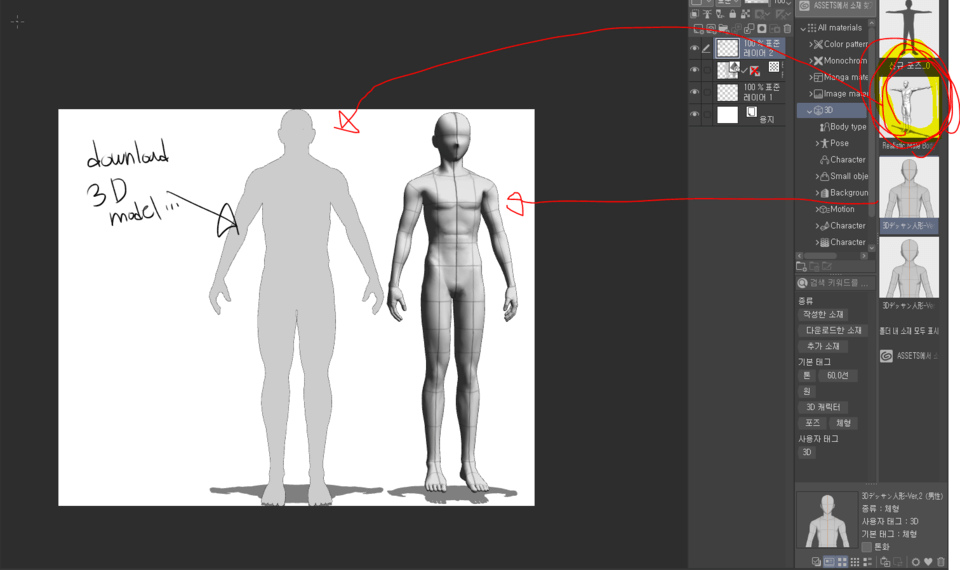Select the Body type tree item
Image resolution: width=960 pixels, height=570 pixels.
pos(843,127)
